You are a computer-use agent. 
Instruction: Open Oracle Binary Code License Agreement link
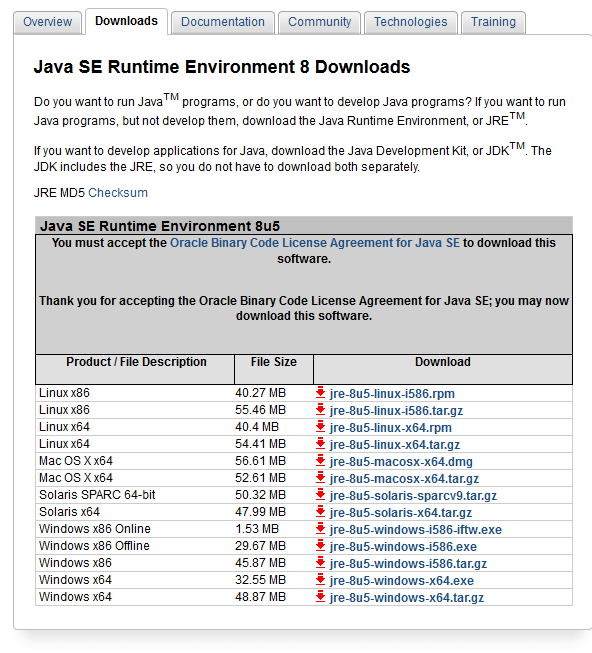point(315,243)
